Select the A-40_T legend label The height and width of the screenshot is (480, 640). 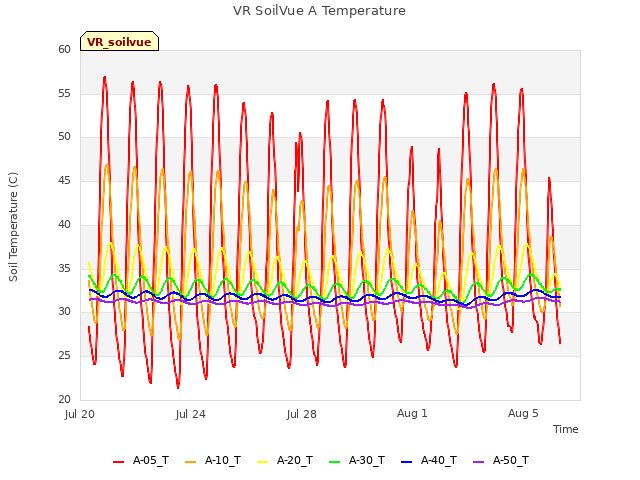click(x=439, y=460)
